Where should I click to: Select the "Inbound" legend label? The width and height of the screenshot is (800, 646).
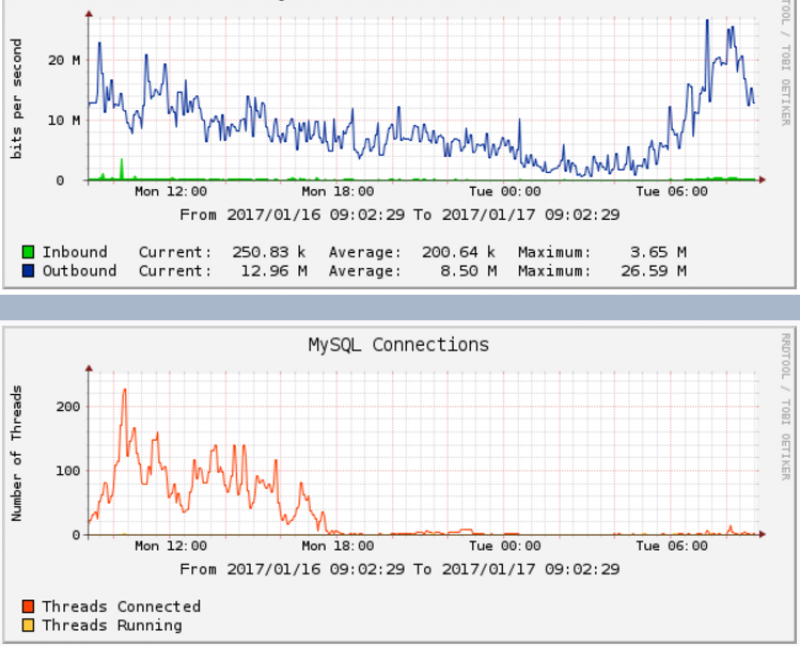pyautogui.click(x=74, y=252)
